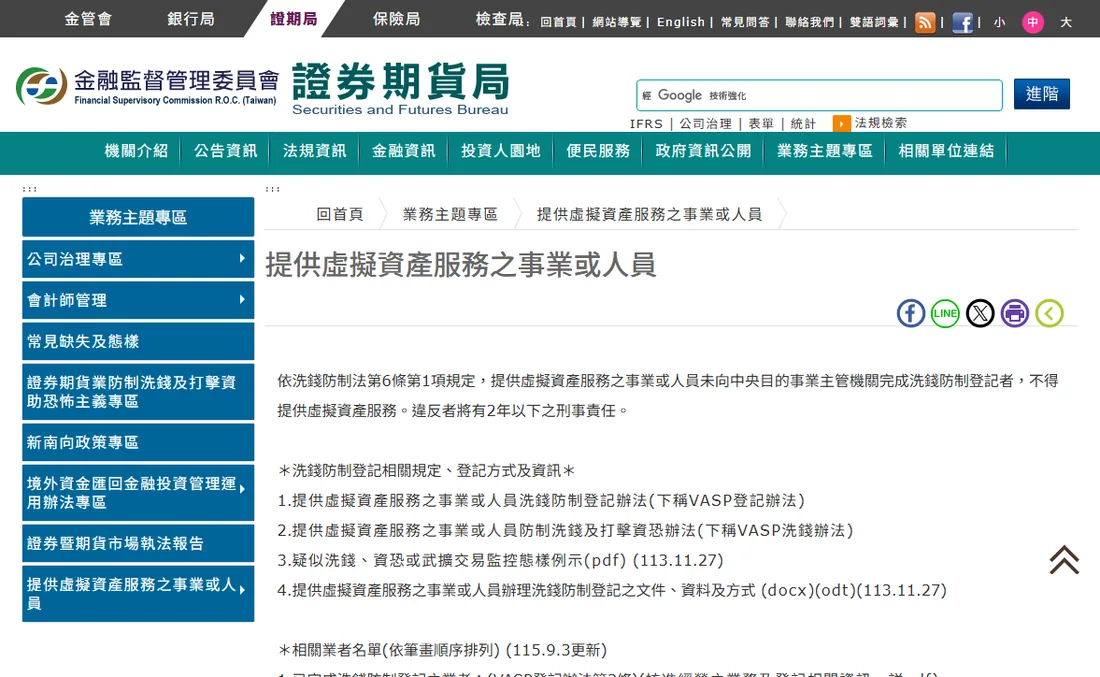Set font size to large 大

coord(1066,22)
